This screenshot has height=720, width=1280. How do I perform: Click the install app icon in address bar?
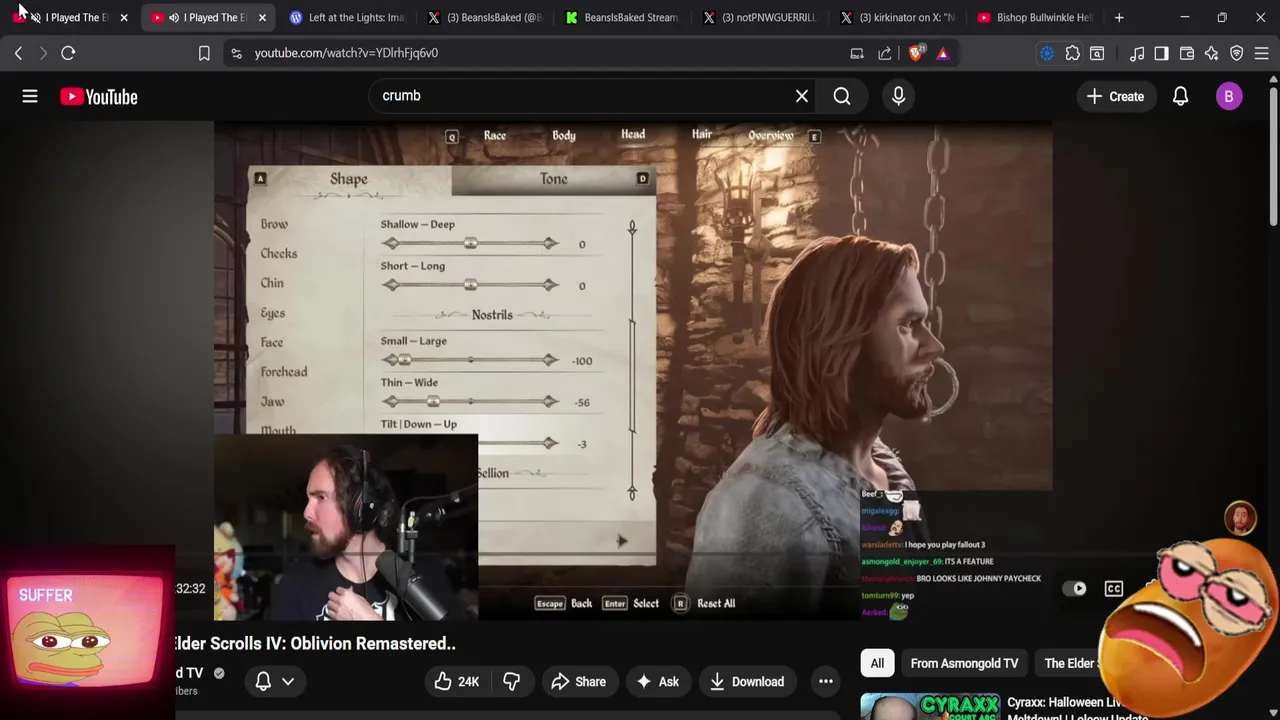point(857,53)
